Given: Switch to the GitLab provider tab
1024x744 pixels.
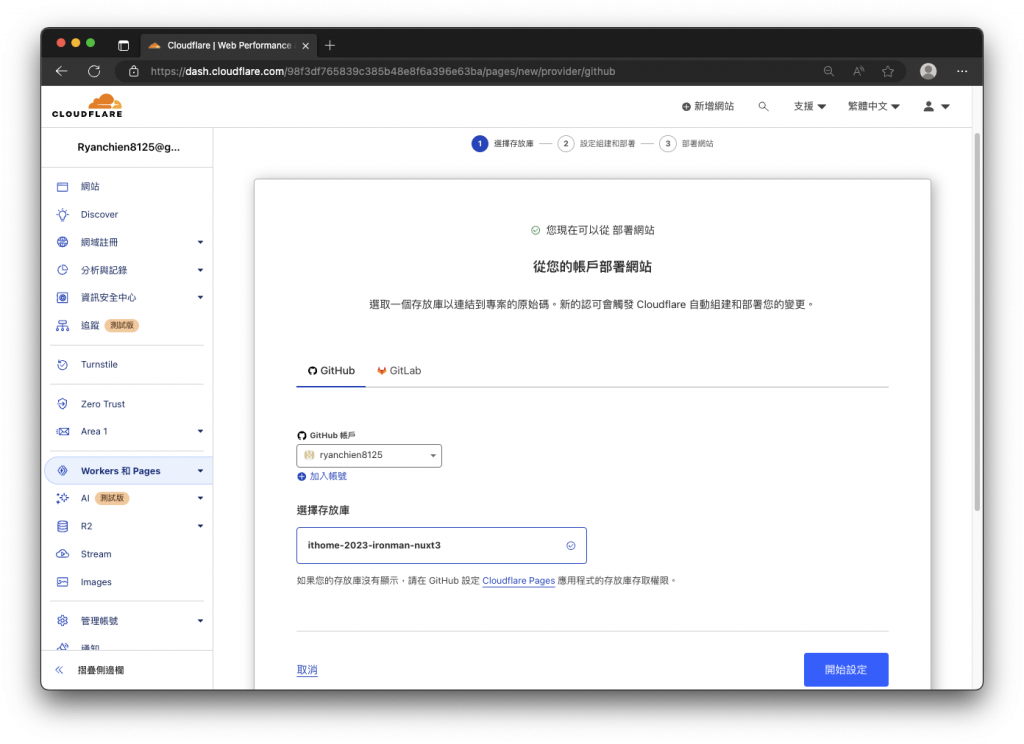Looking at the screenshot, I should pyautogui.click(x=399, y=370).
